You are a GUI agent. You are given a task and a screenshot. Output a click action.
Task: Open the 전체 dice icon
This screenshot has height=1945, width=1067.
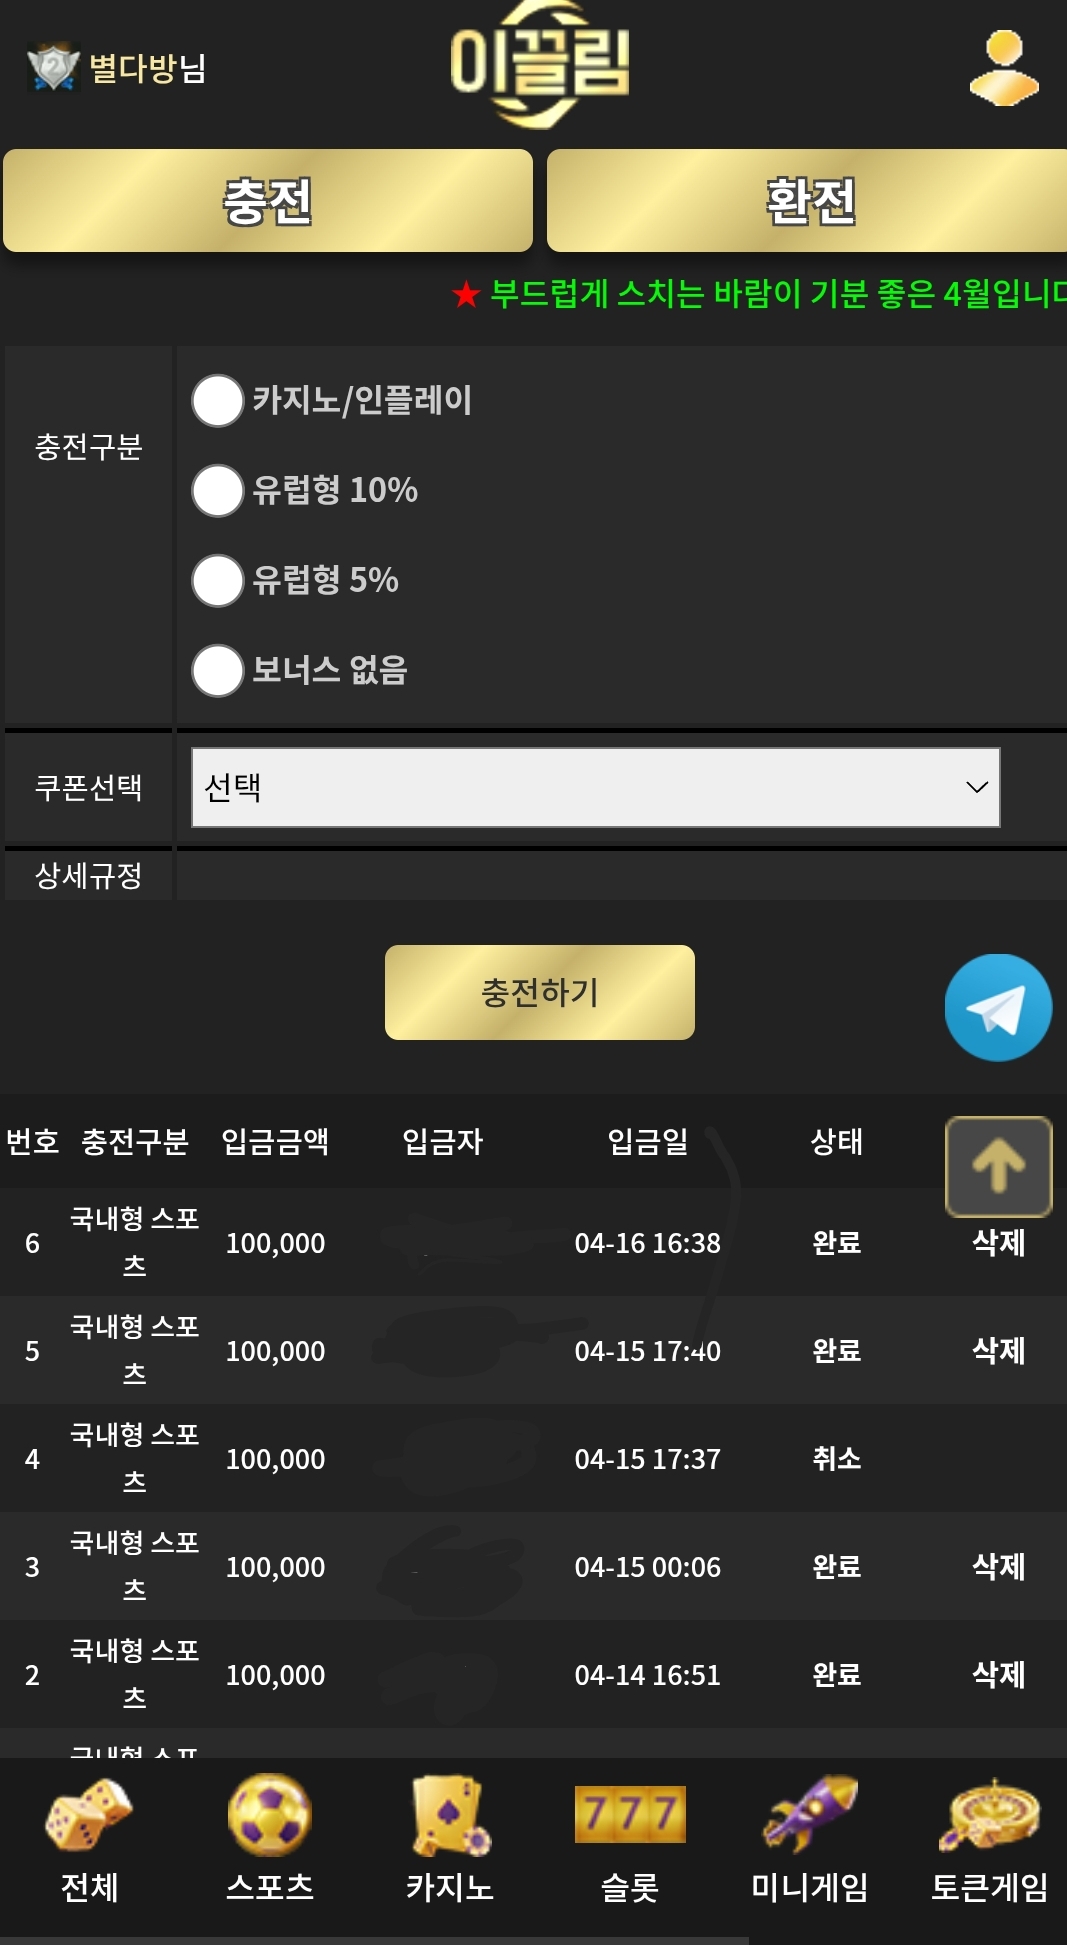pyautogui.click(x=89, y=1815)
